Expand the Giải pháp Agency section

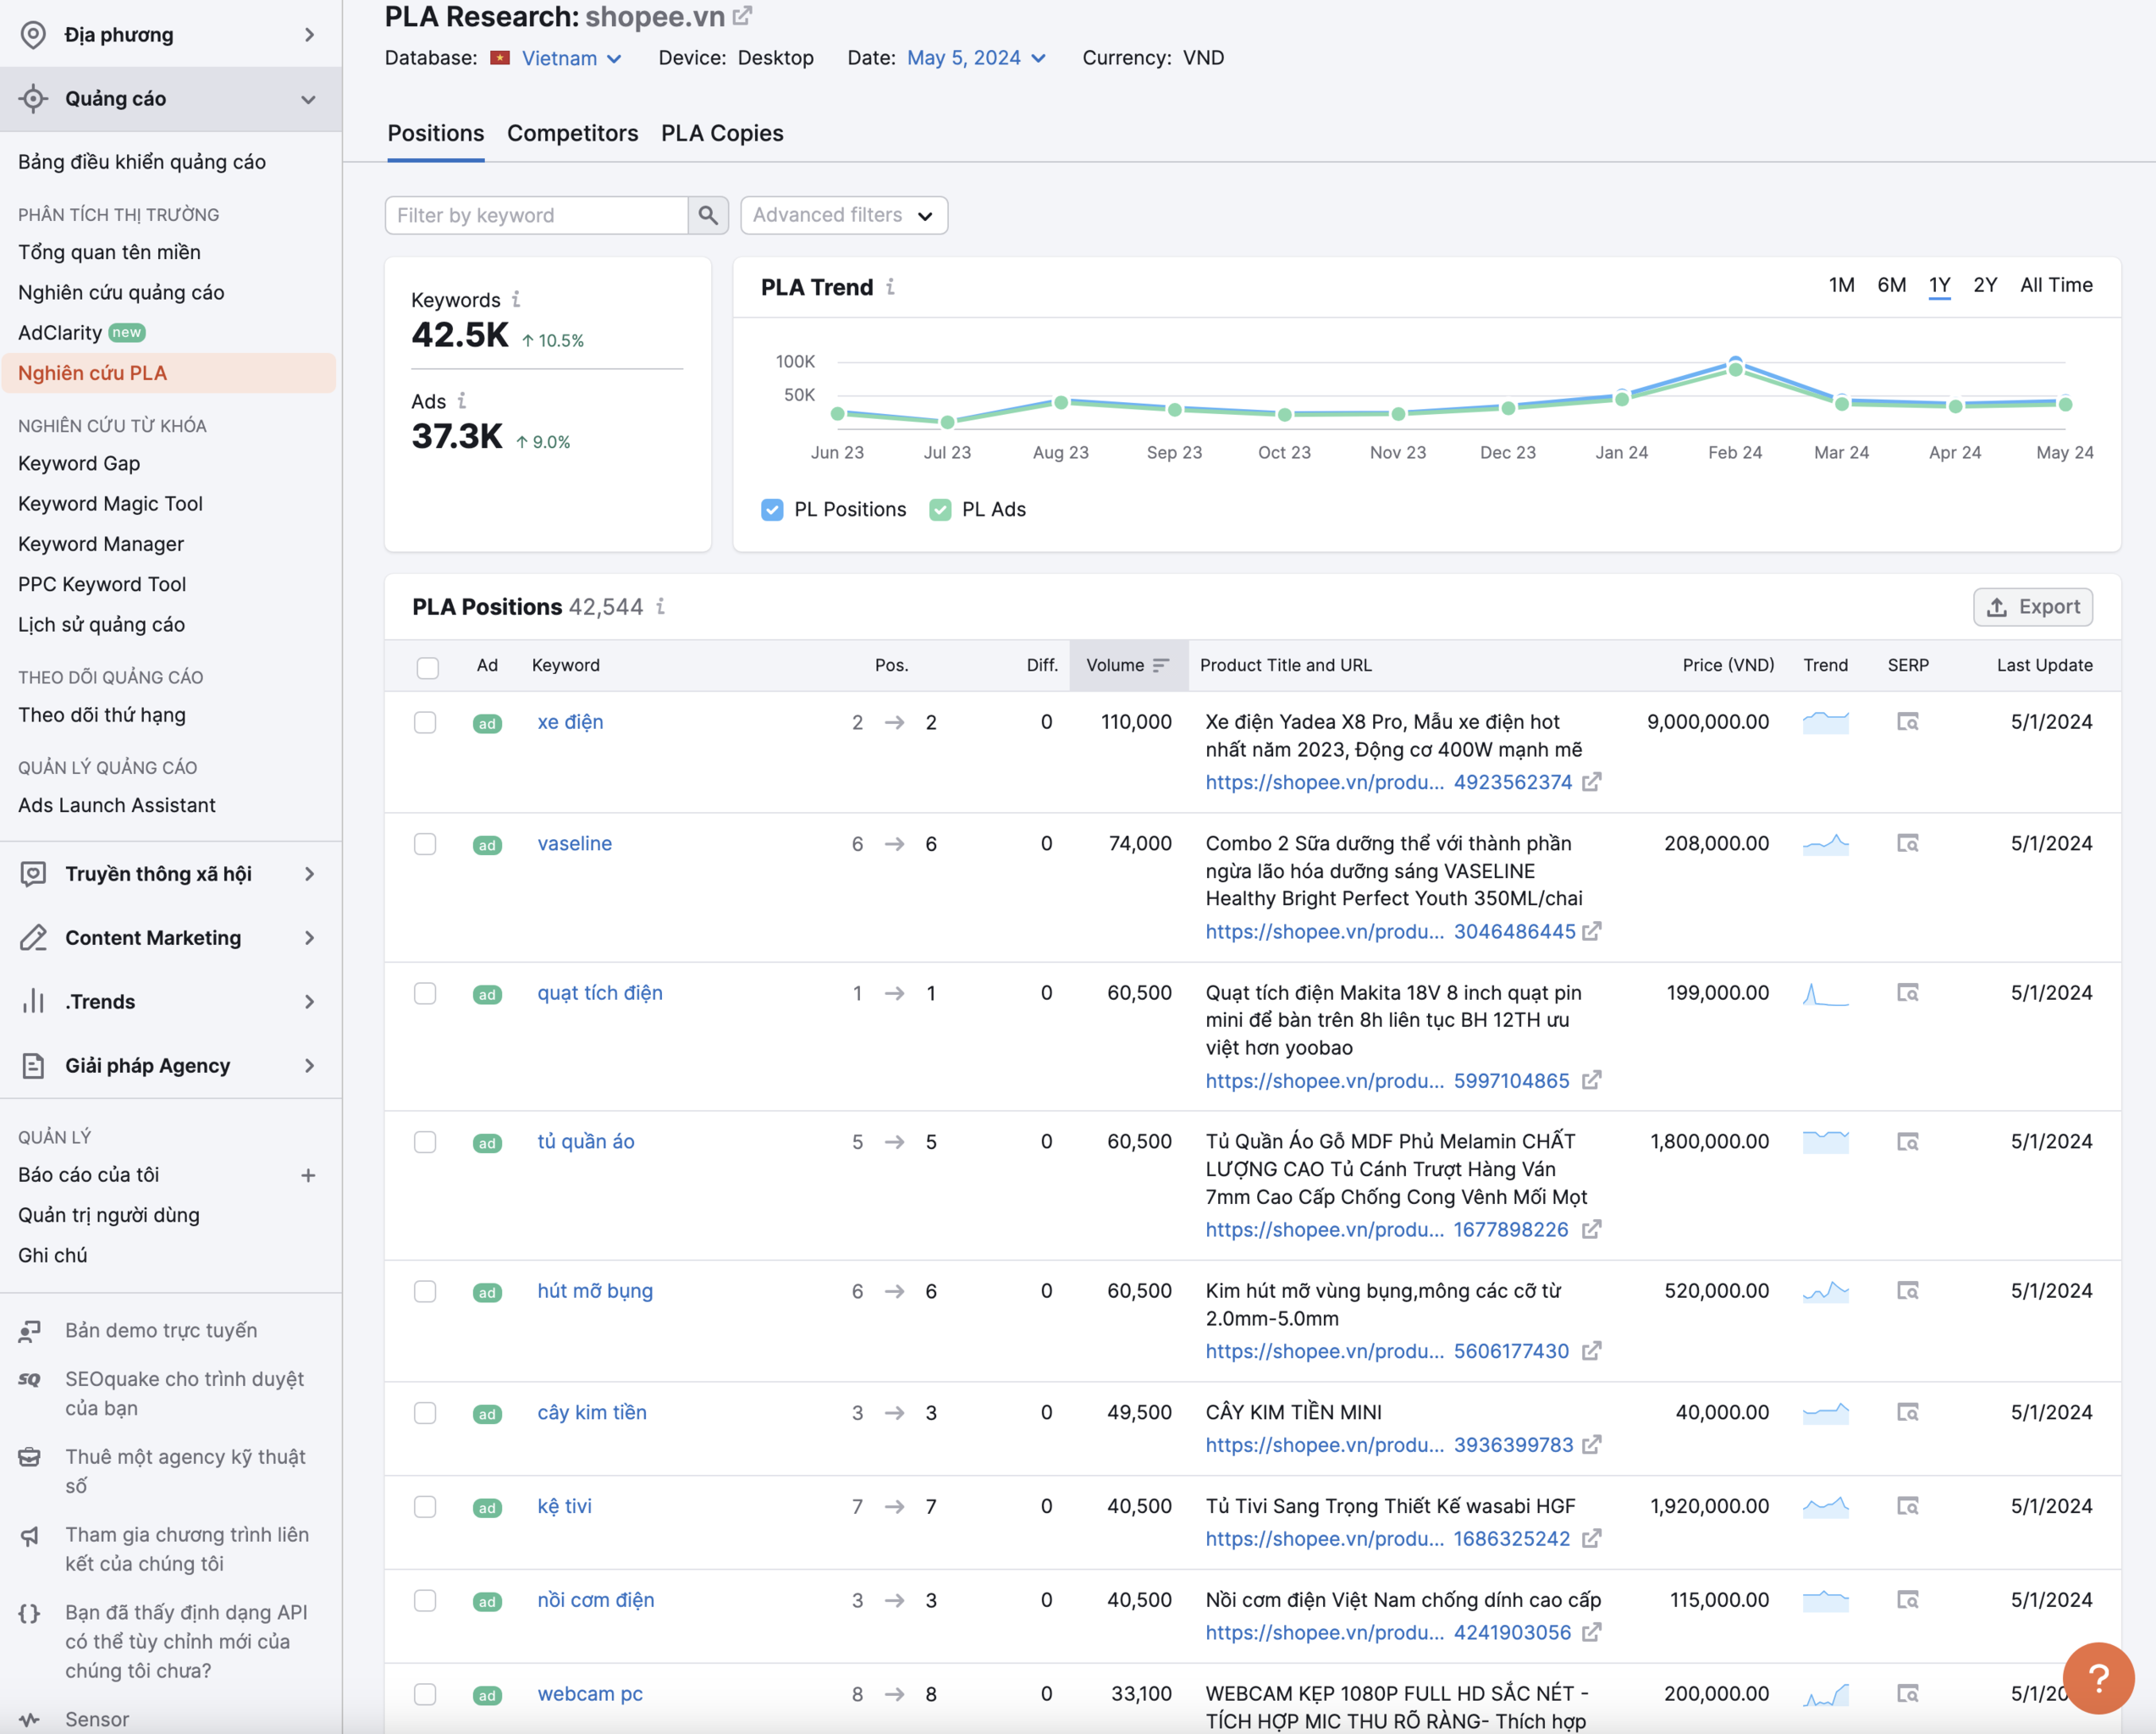point(309,1066)
